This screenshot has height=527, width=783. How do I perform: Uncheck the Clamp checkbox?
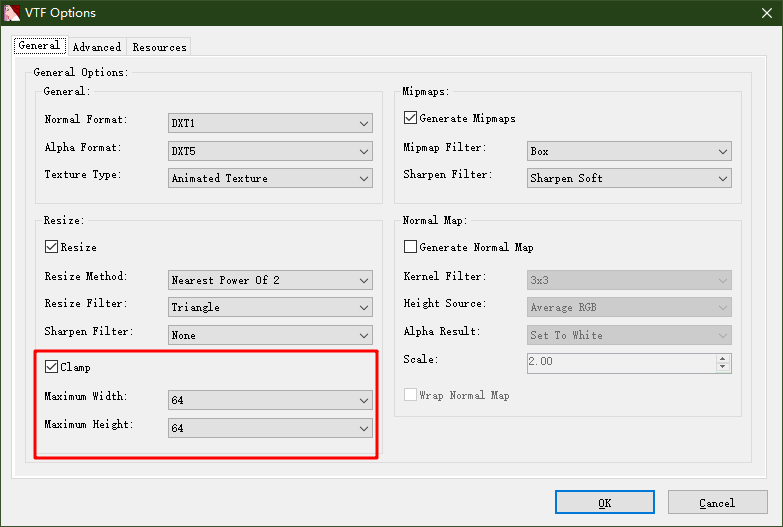coord(51,368)
